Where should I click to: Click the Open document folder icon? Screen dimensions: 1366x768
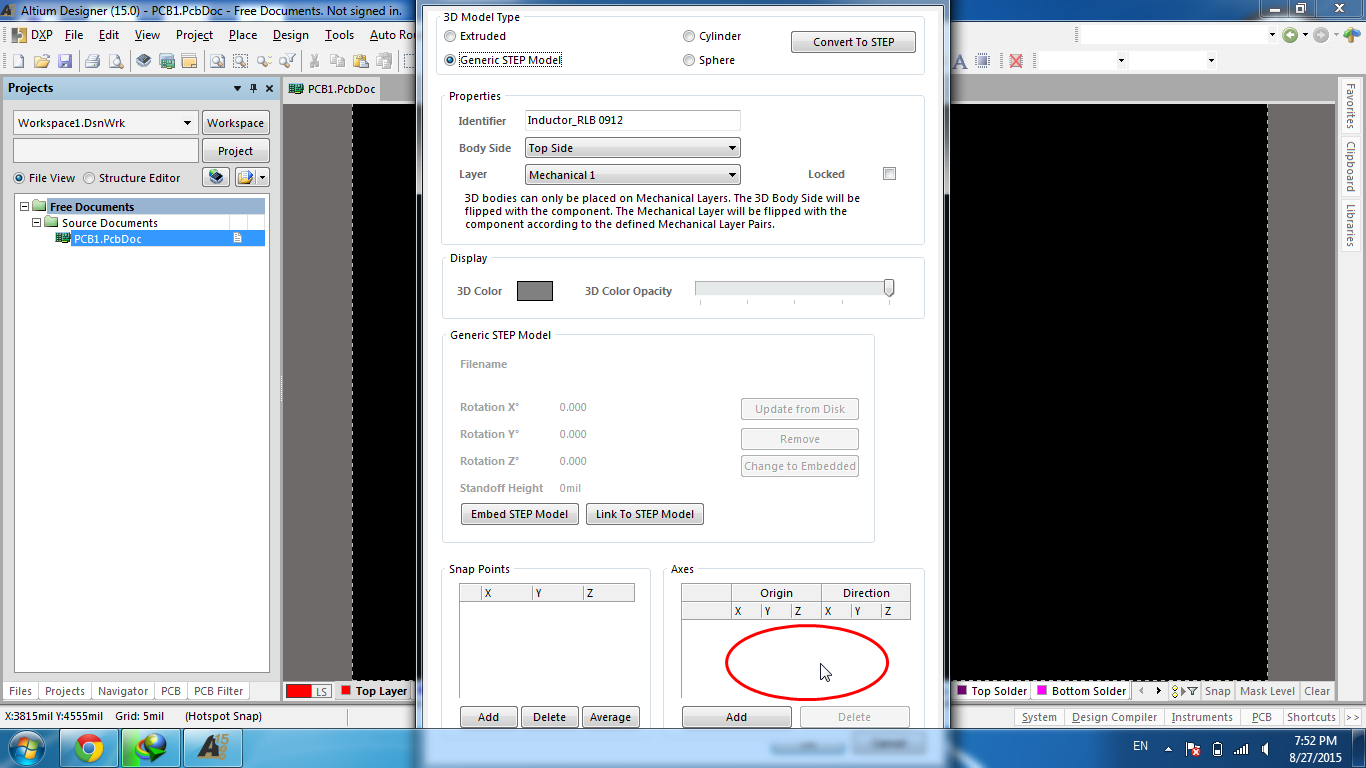pos(42,61)
